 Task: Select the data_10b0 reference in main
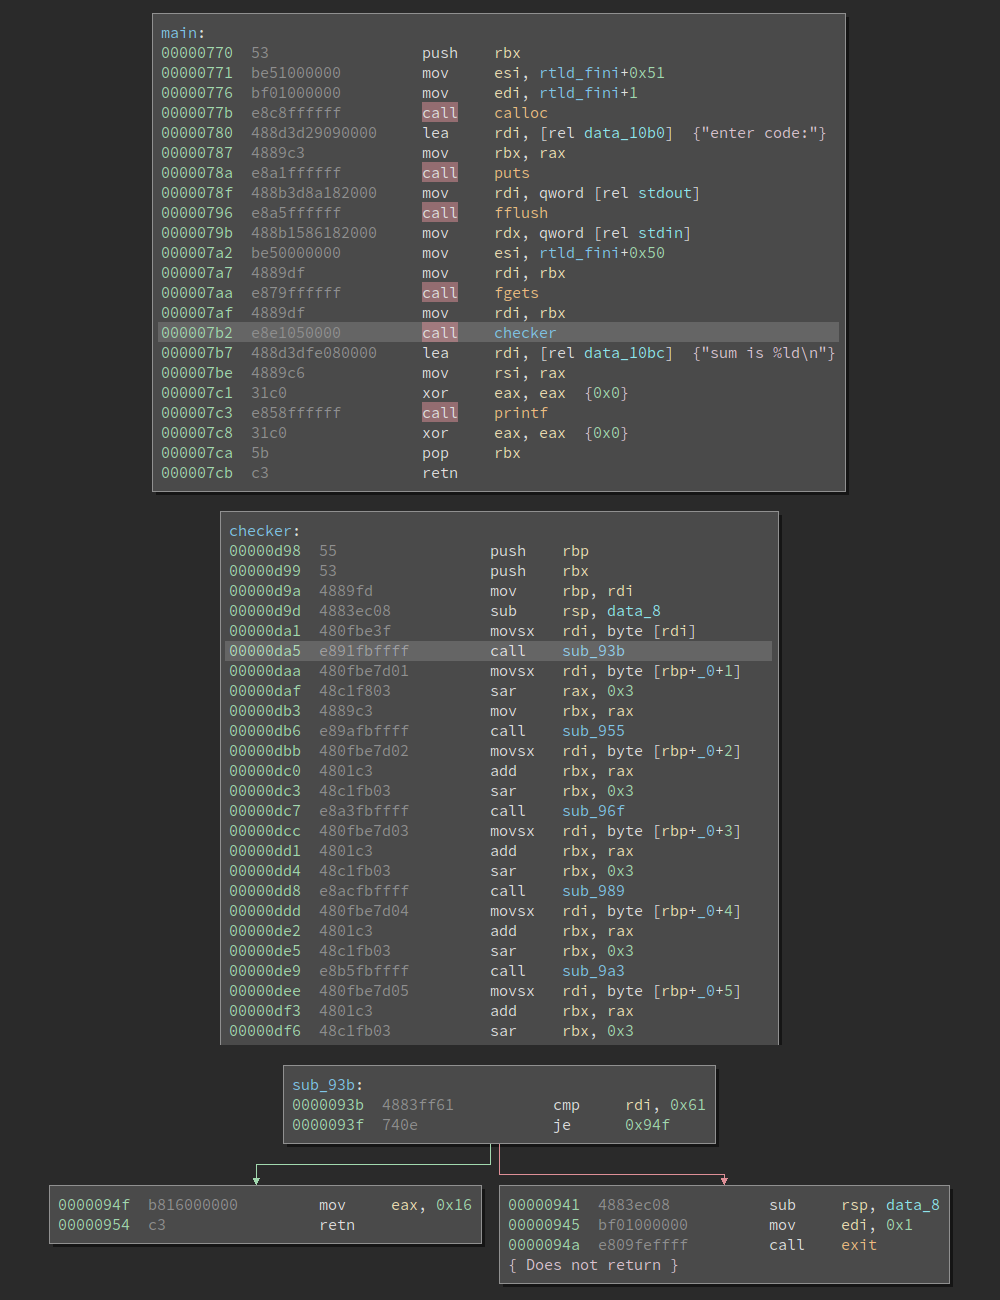[628, 133]
